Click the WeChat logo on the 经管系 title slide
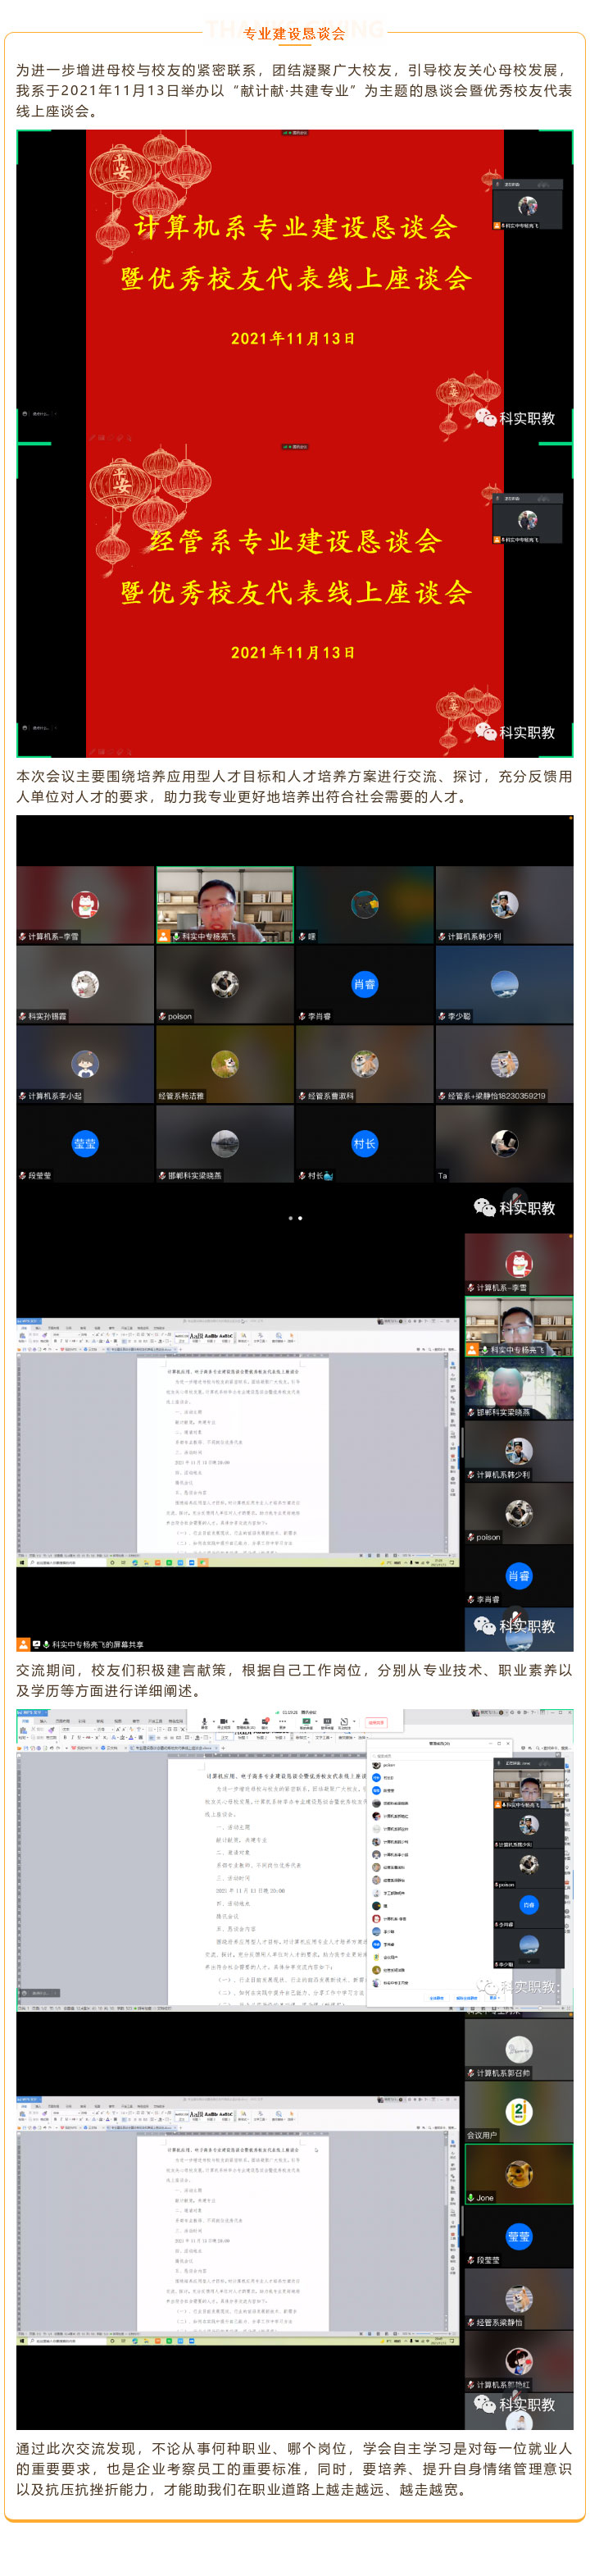The image size is (590, 2576). click(x=485, y=732)
